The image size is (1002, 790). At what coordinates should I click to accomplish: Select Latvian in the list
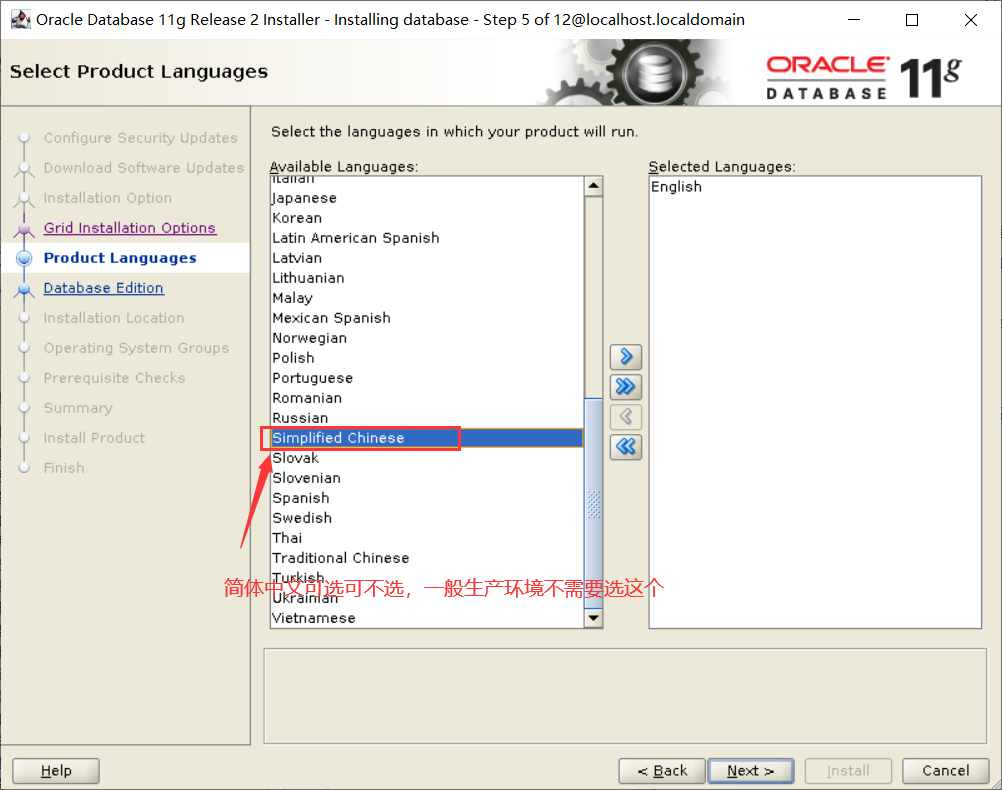[427, 258]
